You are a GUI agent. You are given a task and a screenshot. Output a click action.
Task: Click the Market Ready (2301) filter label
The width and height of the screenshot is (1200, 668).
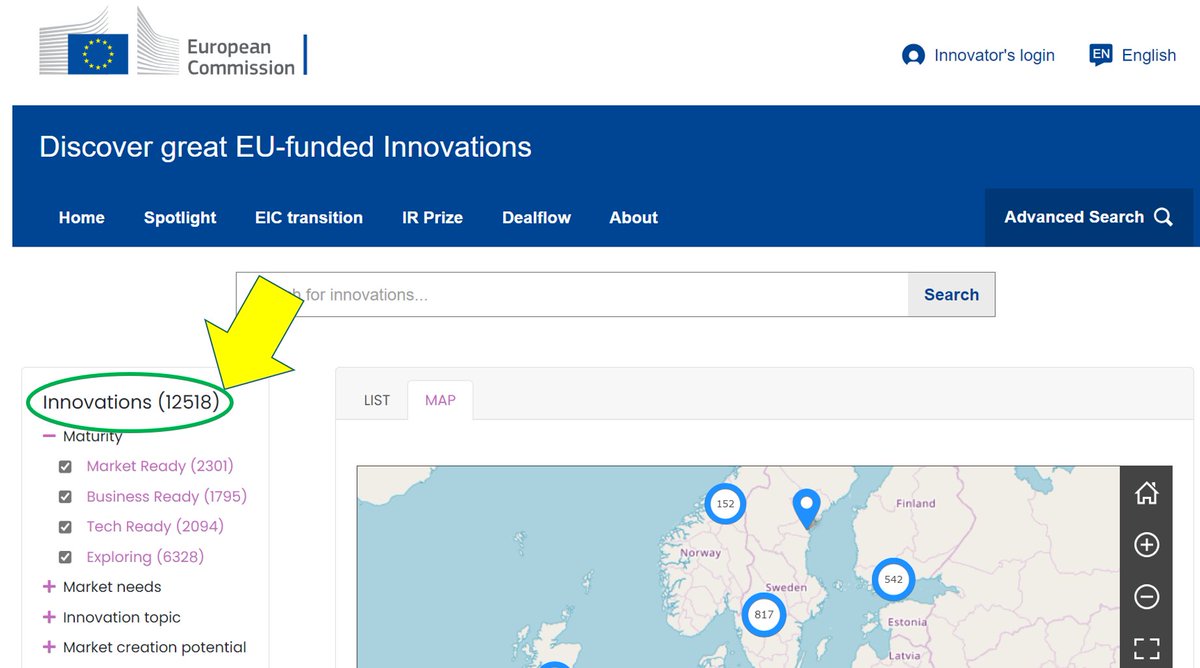point(160,466)
